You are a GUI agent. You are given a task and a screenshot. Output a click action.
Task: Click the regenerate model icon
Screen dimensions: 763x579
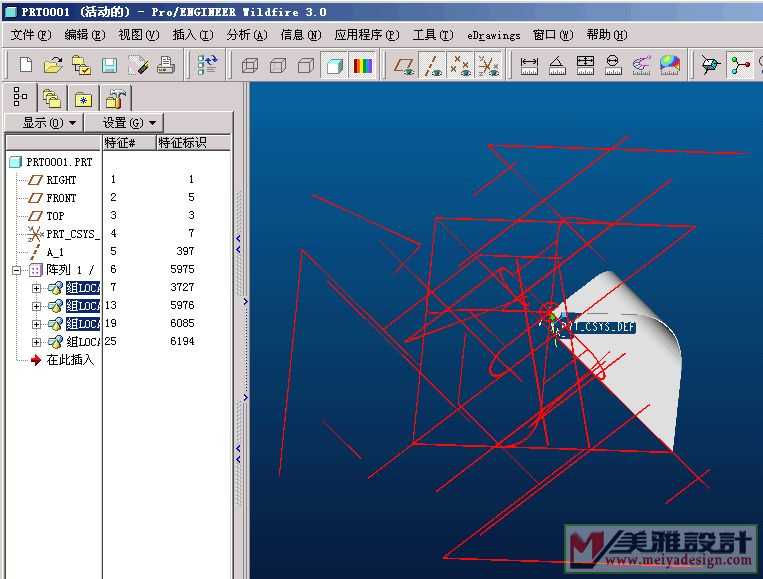coord(207,65)
